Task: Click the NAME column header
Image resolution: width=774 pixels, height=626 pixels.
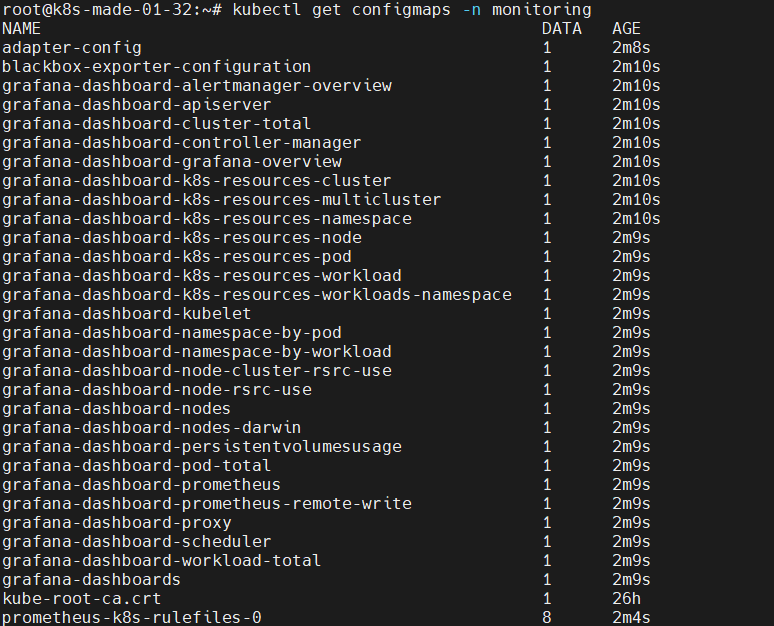Action: (21, 29)
